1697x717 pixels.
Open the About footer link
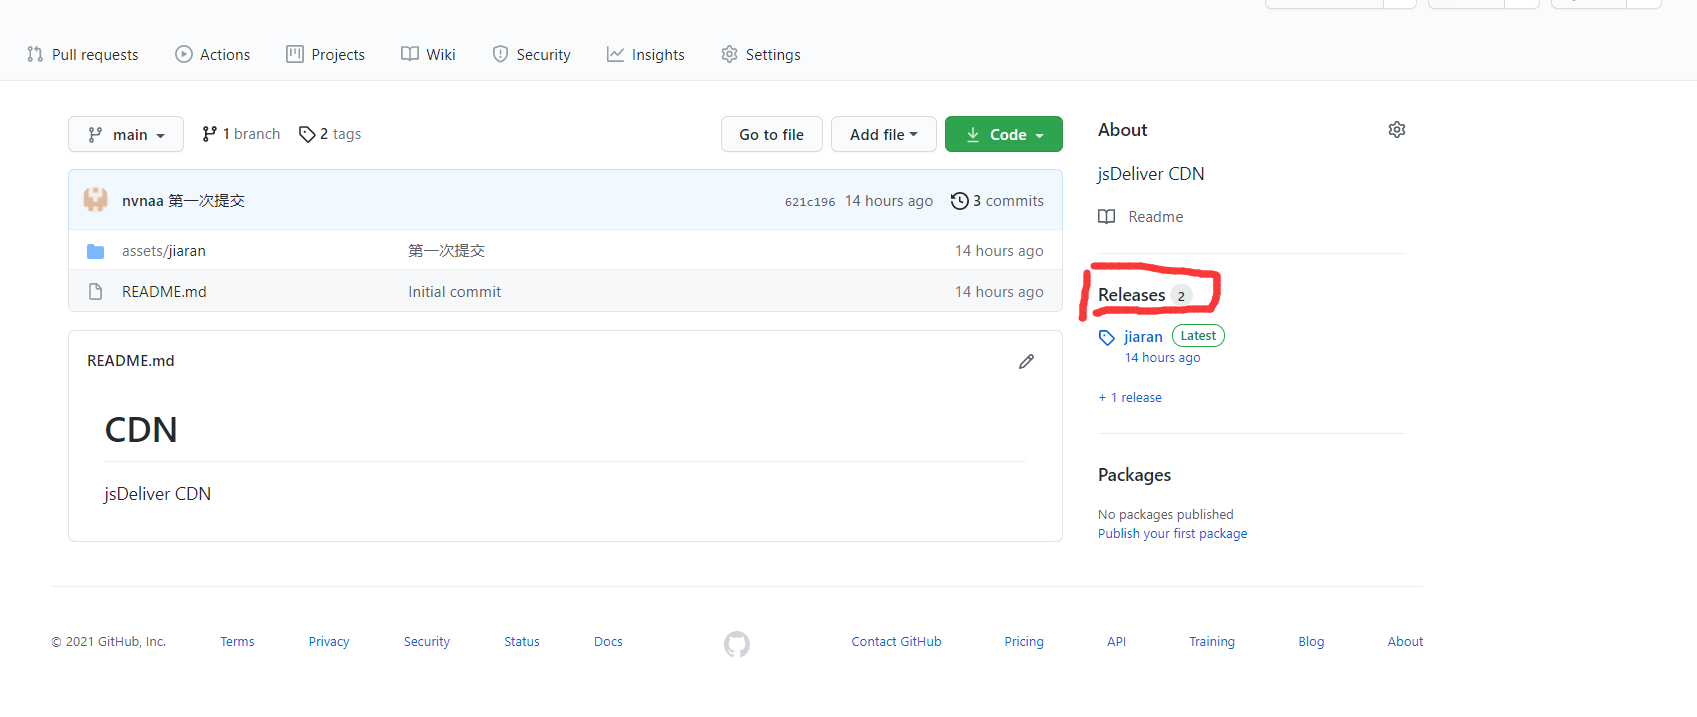1405,642
